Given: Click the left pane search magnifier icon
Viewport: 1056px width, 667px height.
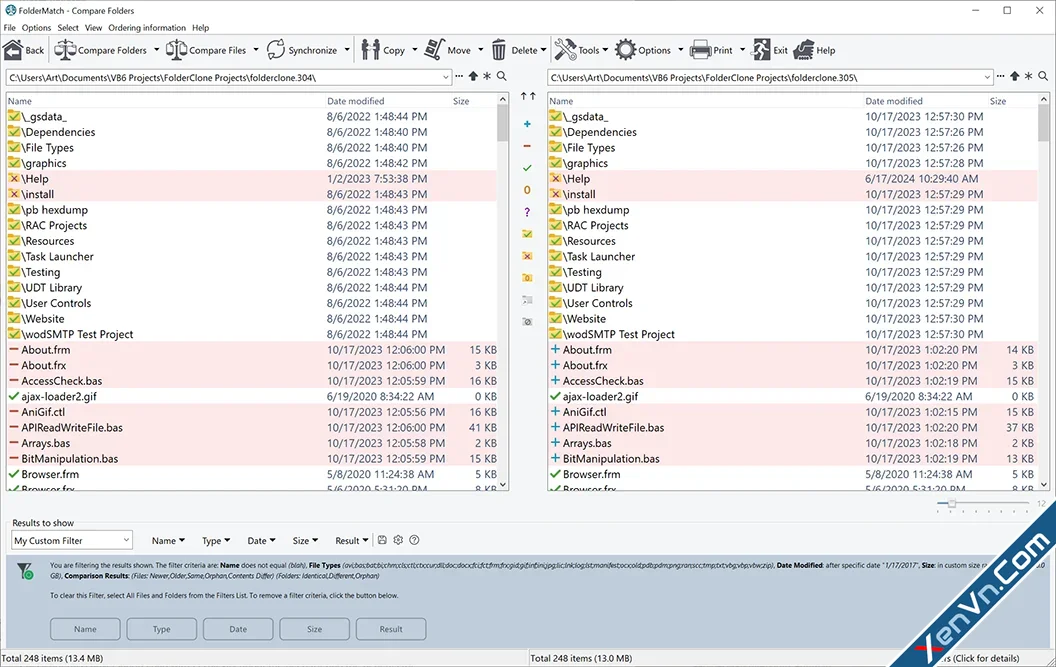Looking at the screenshot, I should (502, 77).
